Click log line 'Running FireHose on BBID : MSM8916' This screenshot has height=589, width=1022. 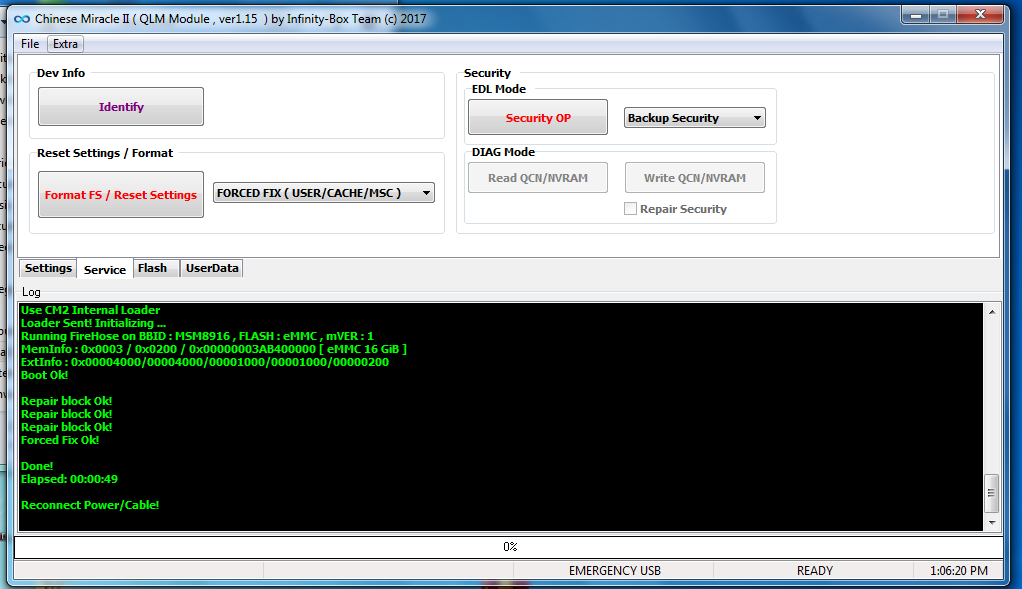(197, 336)
